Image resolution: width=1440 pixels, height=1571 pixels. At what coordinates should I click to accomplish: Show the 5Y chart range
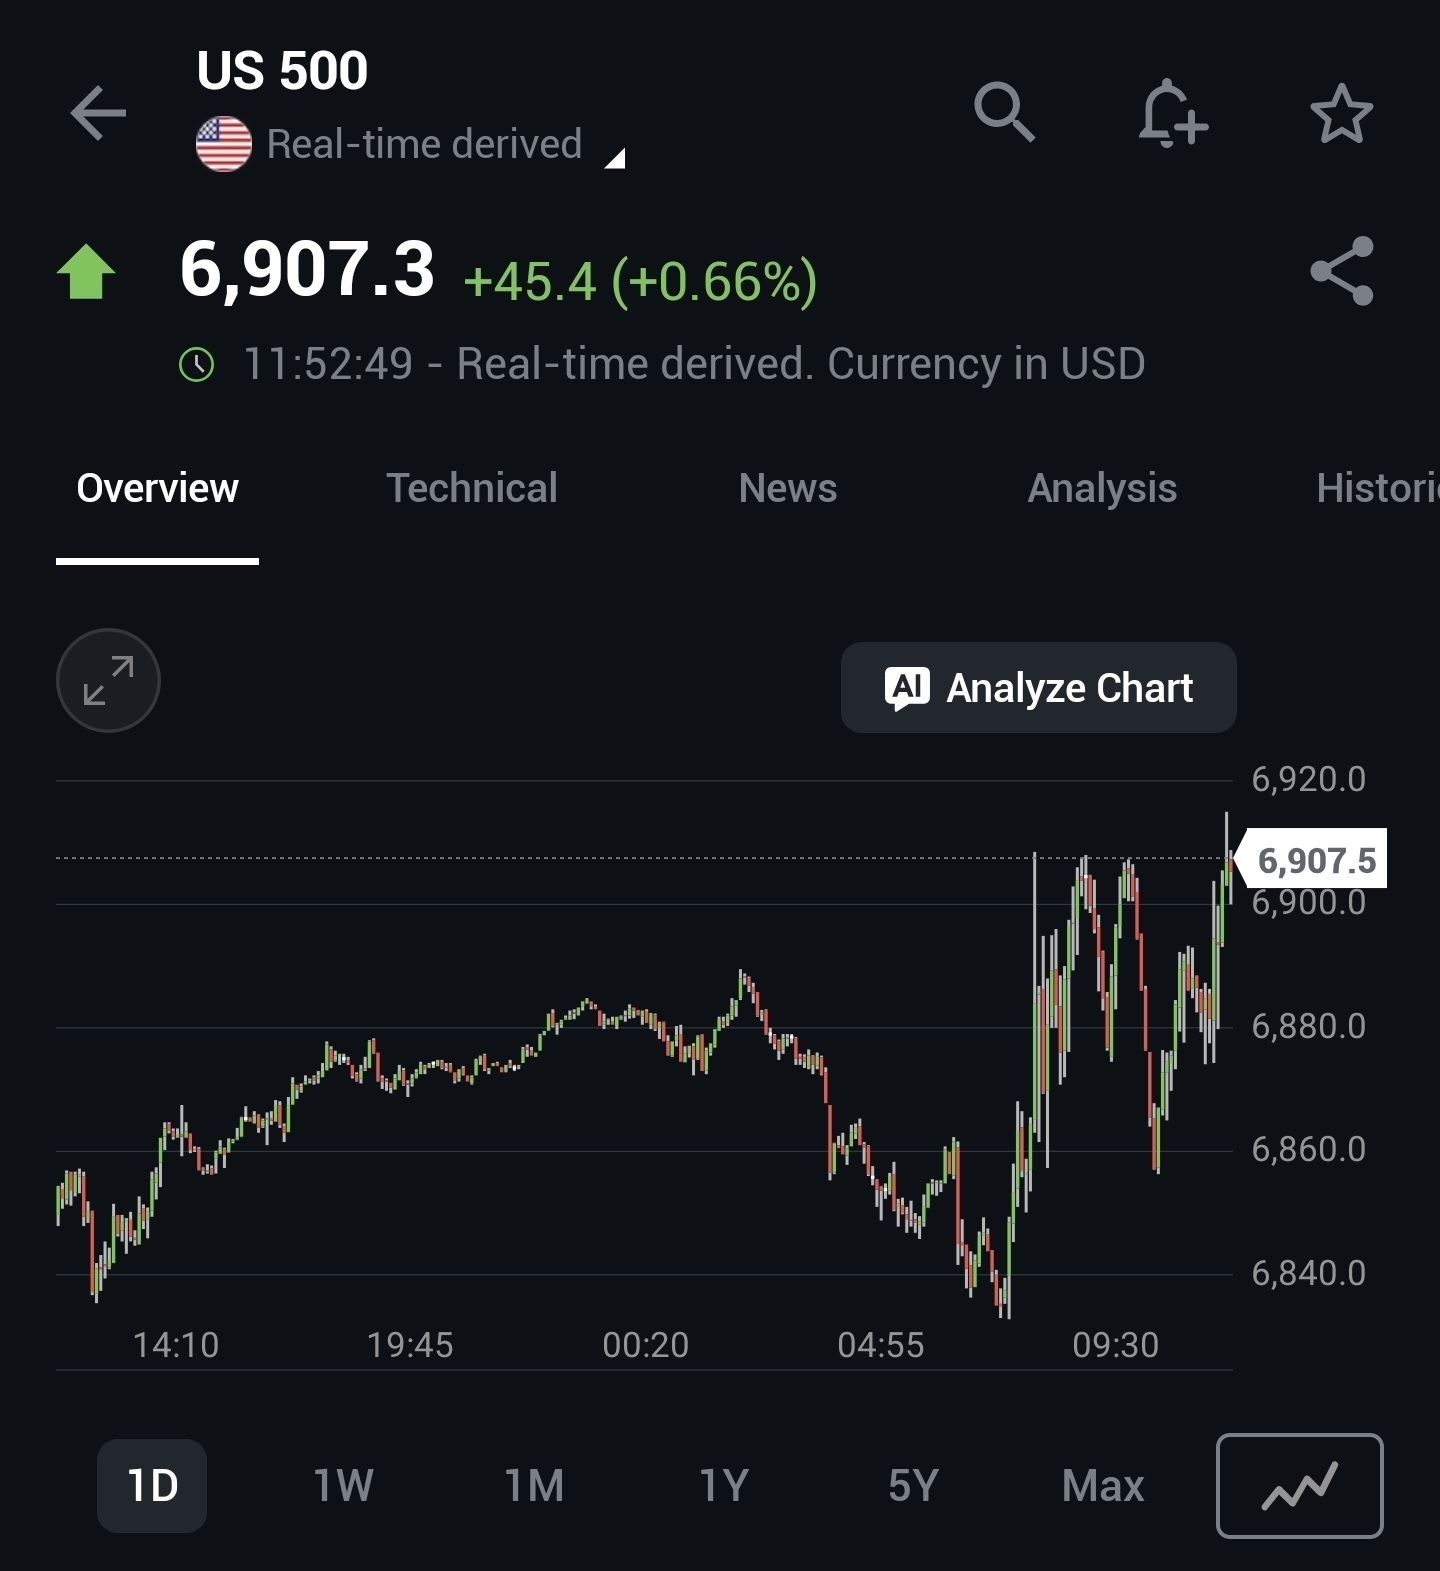pyautogui.click(x=913, y=1486)
